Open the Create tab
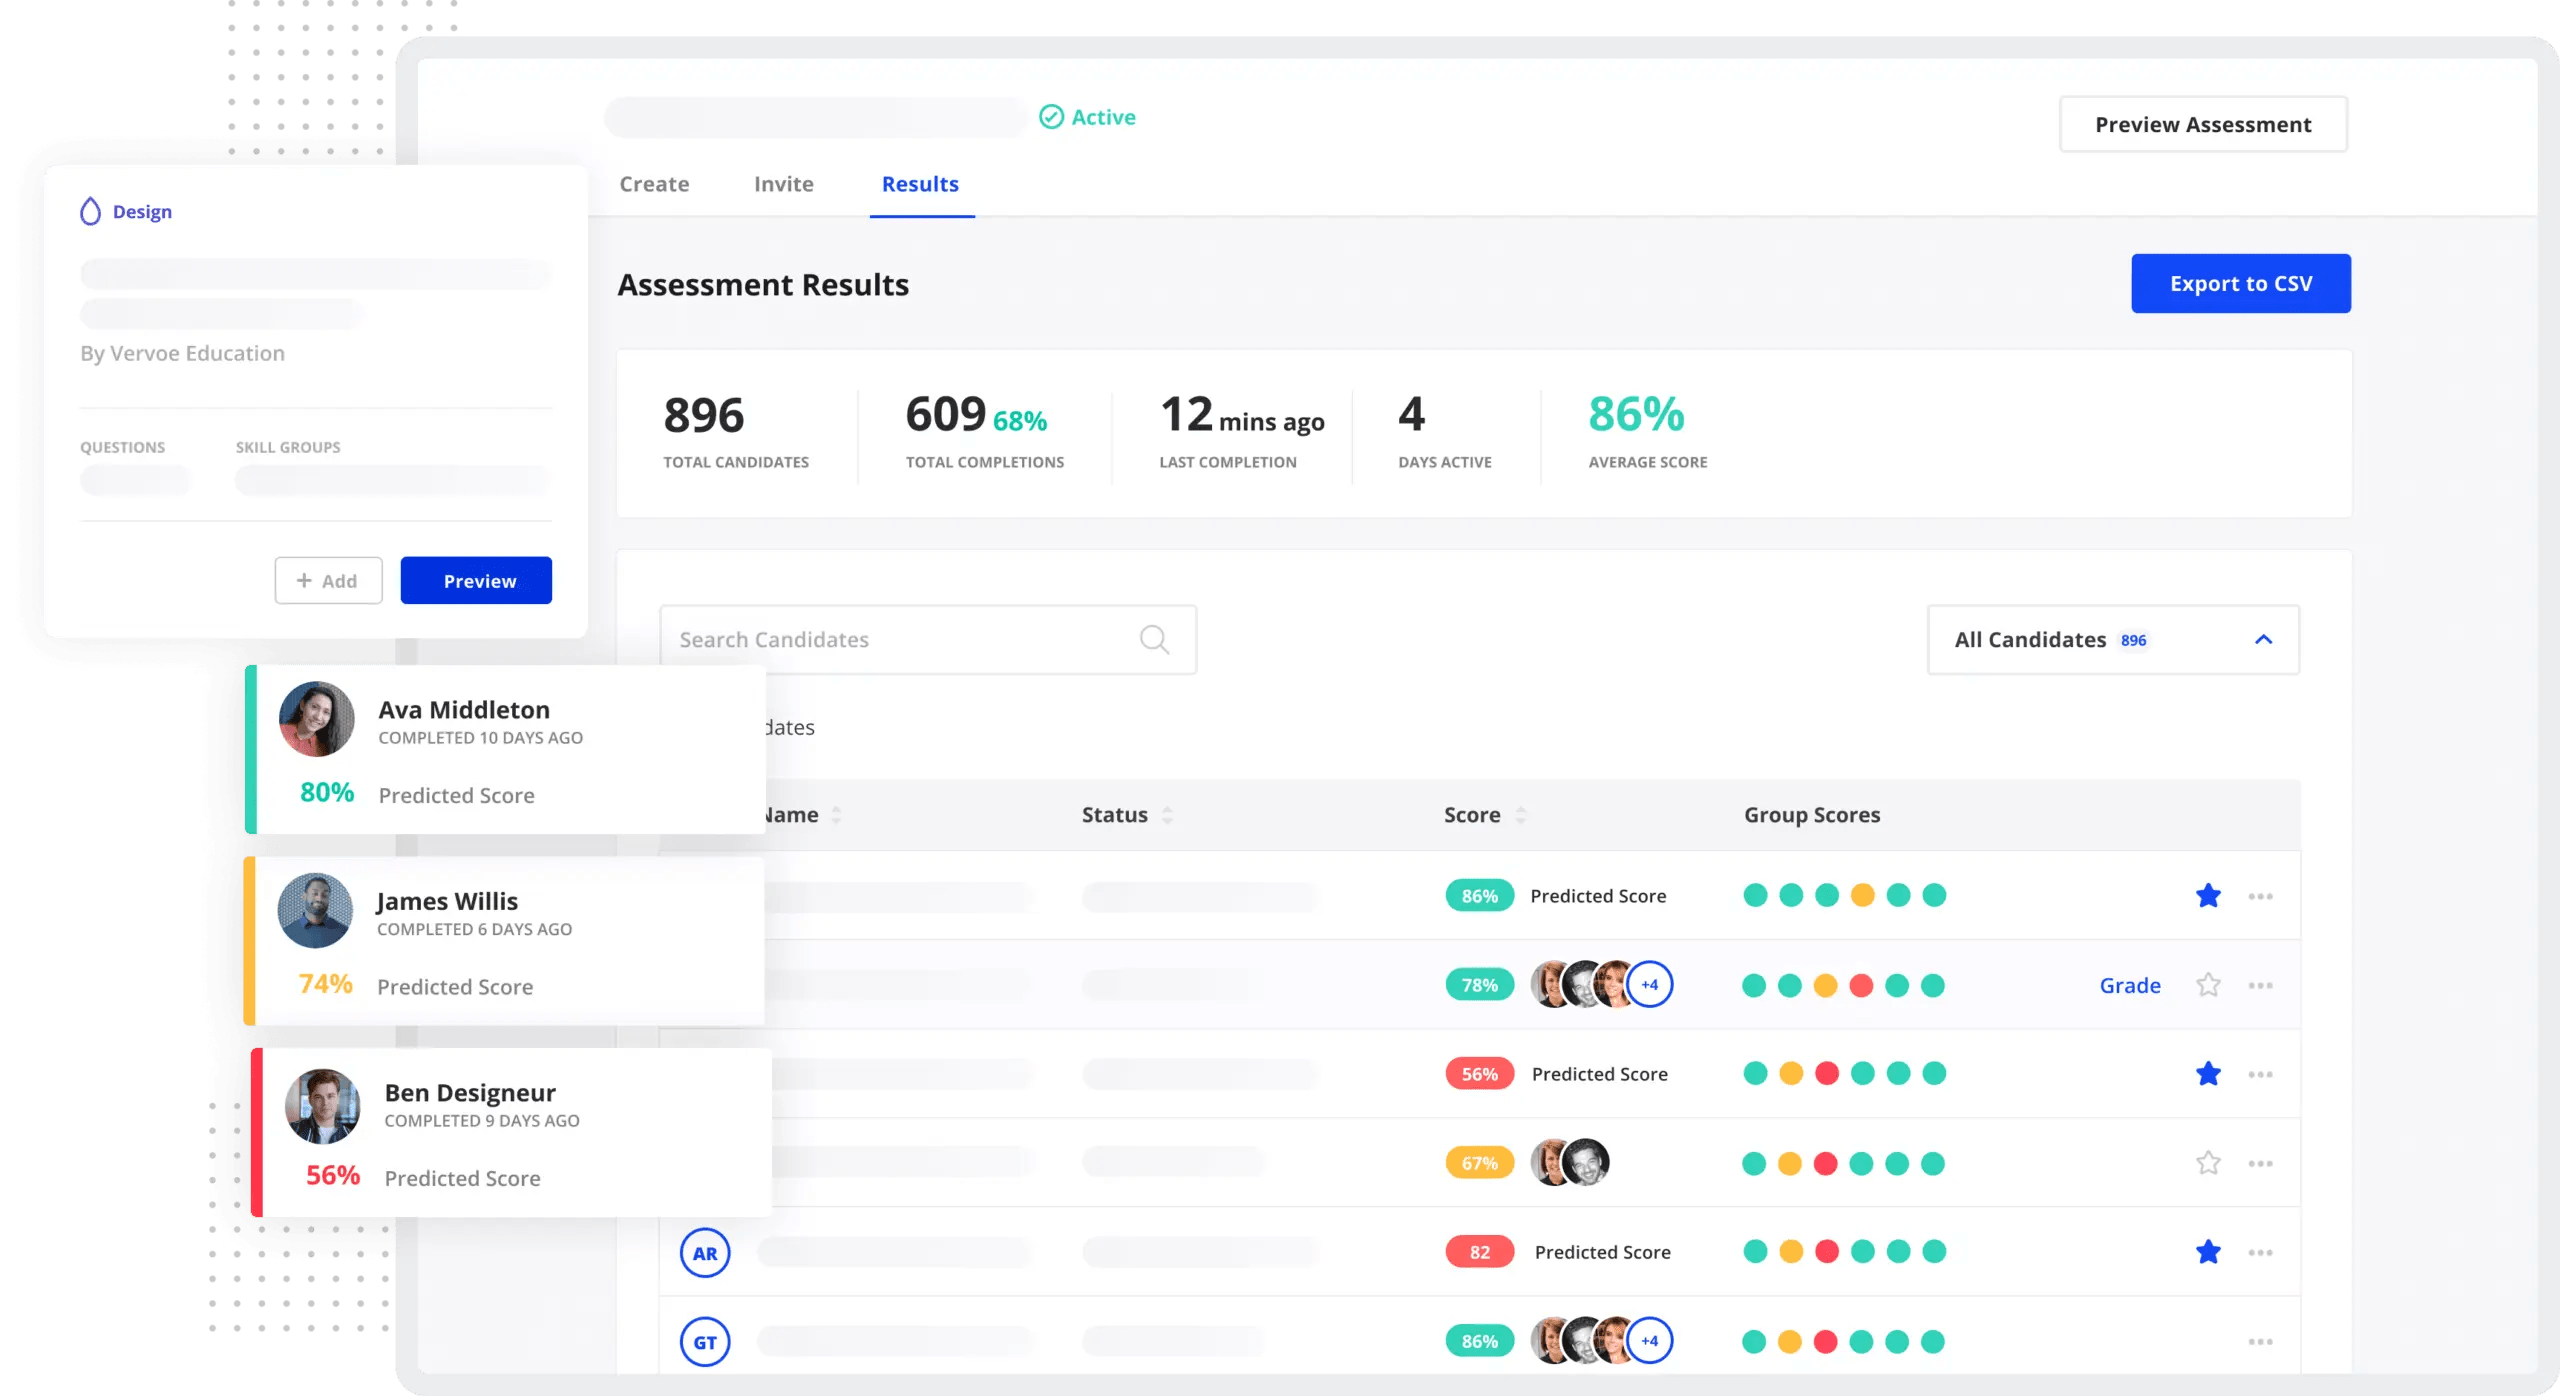The width and height of the screenshot is (2560, 1396). click(654, 184)
